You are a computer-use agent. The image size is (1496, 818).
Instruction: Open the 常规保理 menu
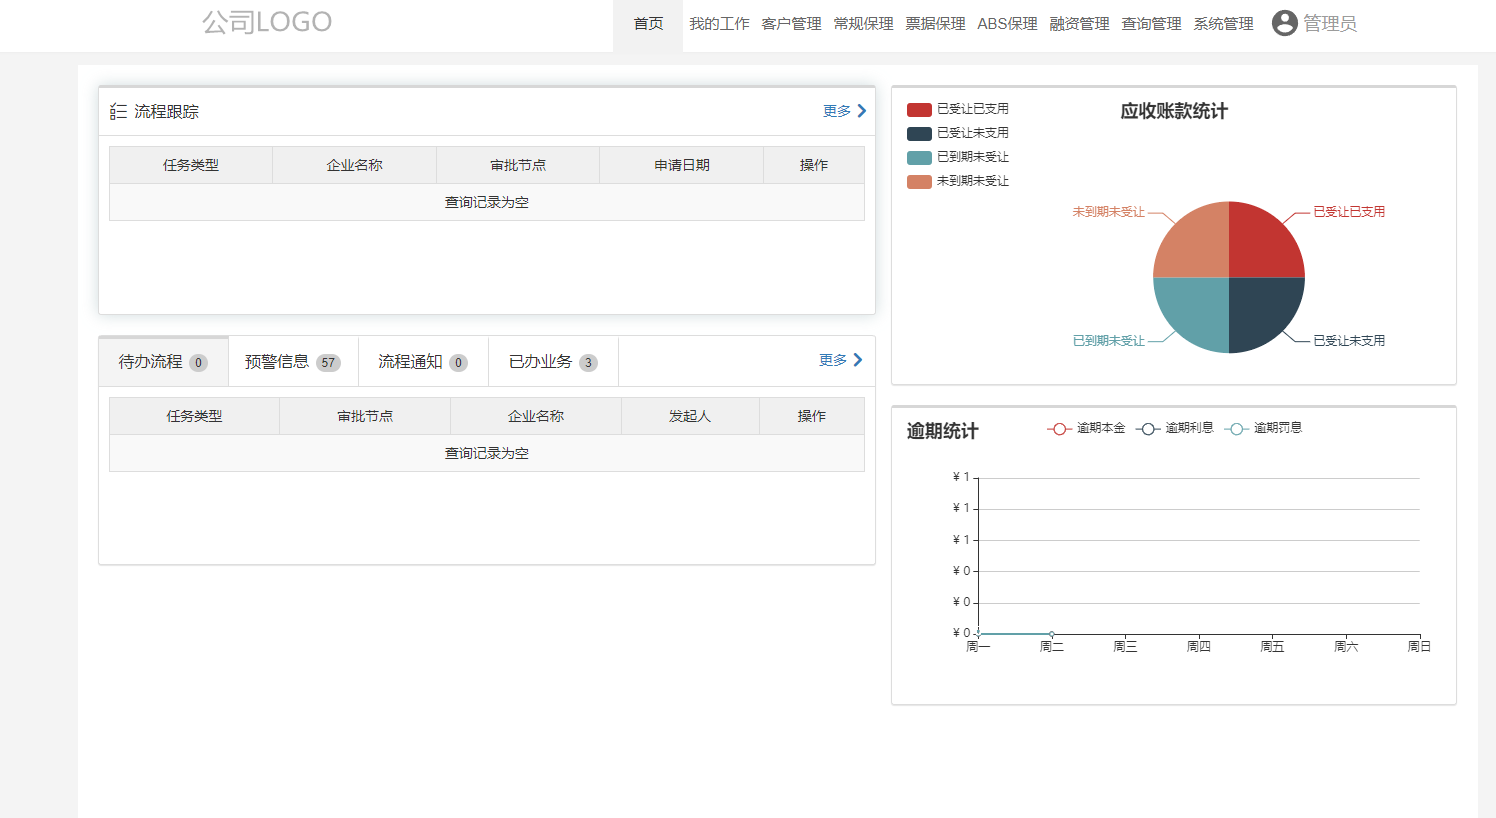tap(863, 24)
